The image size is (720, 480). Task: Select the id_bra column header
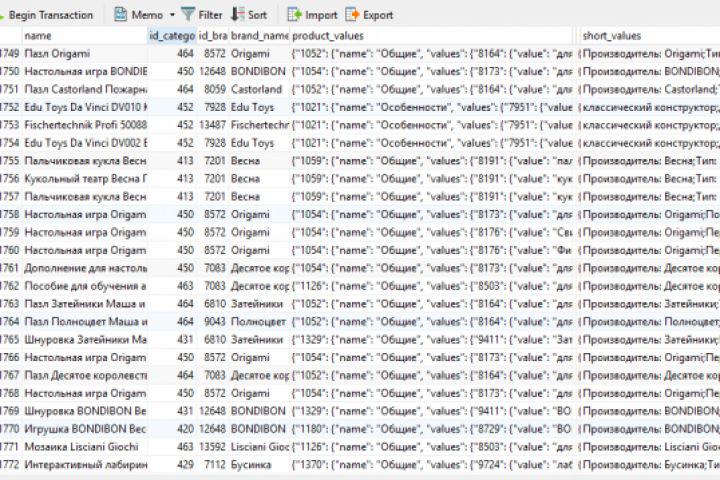213,35
